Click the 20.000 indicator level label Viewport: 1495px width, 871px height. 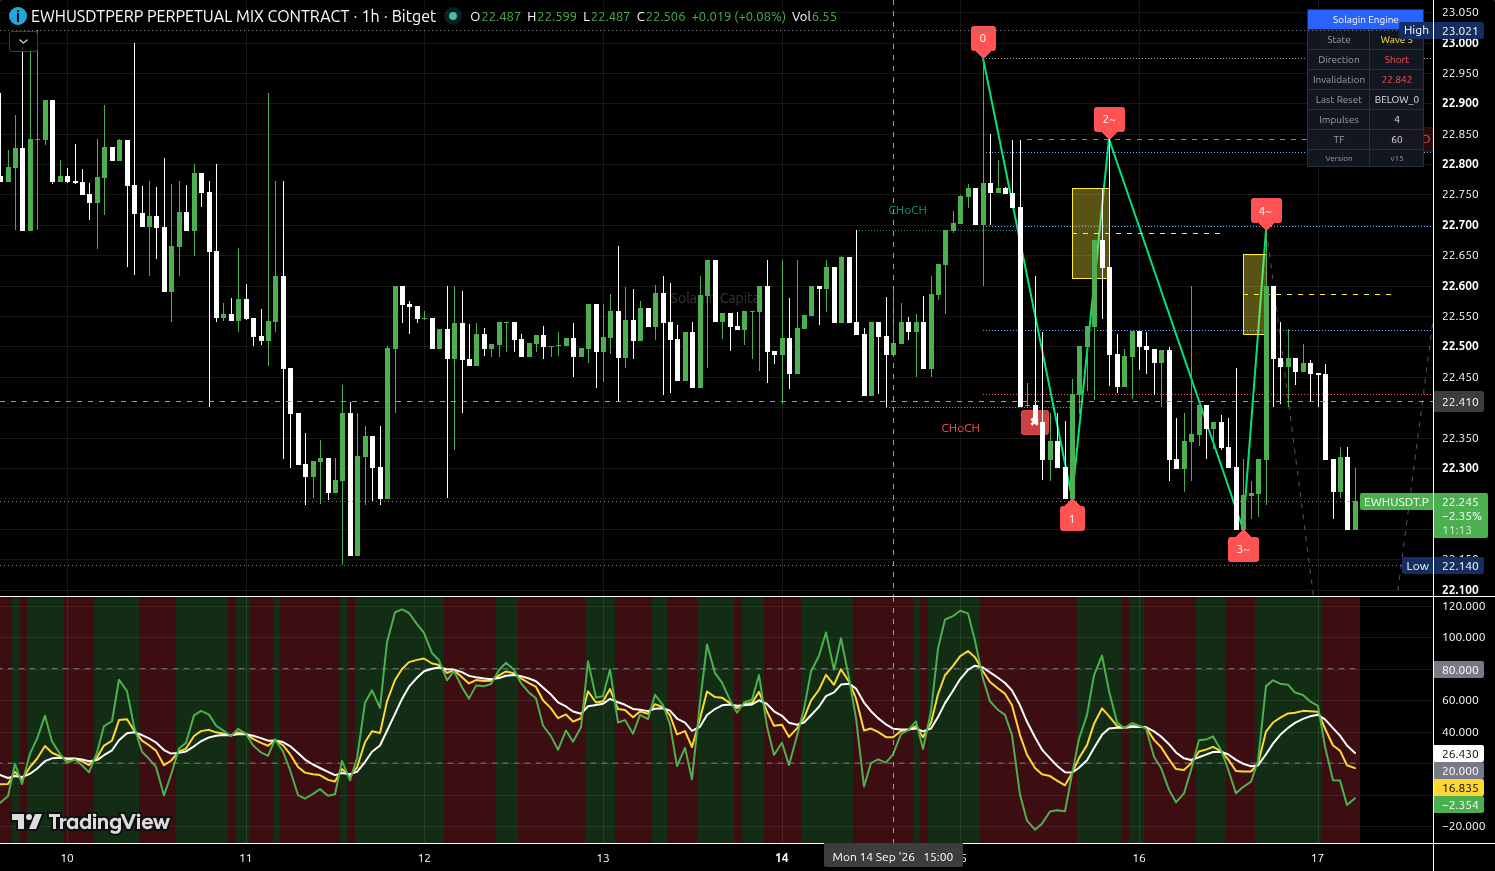click(1460, 771)
